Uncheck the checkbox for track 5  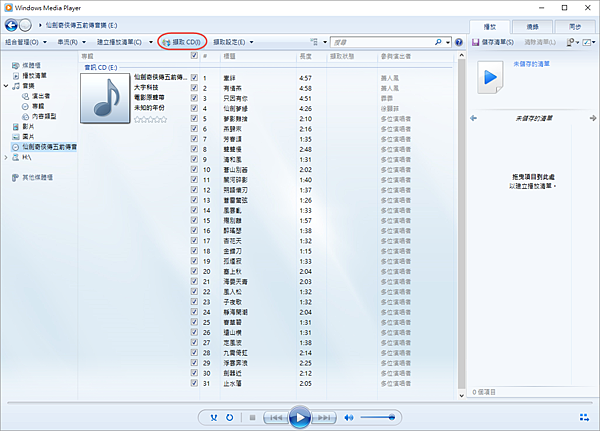point(194,119)
